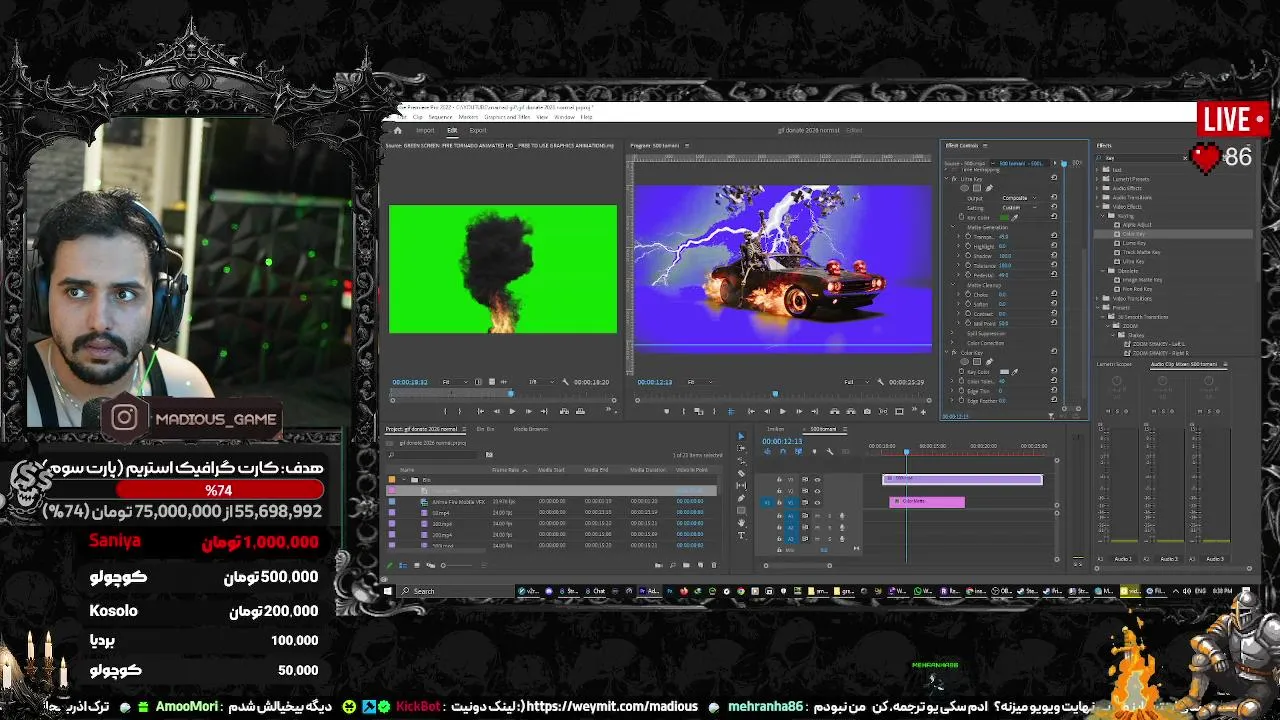Open Ultra Key Setting dropdown
1280x720 pixels.
(x=1019, y=207)
